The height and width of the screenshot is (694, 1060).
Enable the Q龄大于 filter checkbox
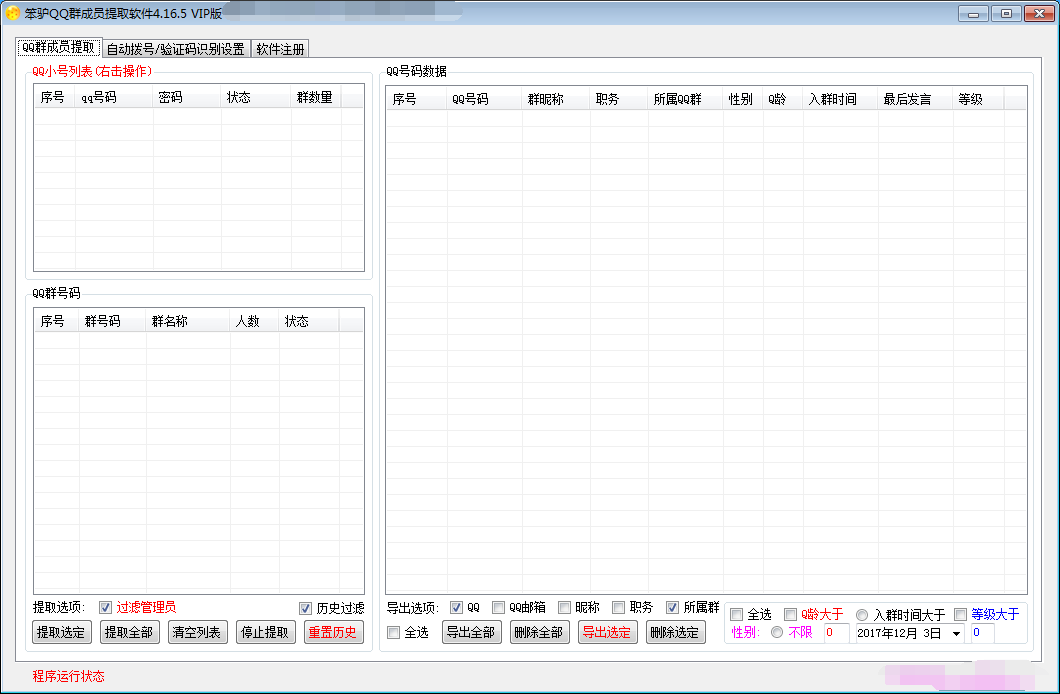pyautogui.click(x=790, y=614)
